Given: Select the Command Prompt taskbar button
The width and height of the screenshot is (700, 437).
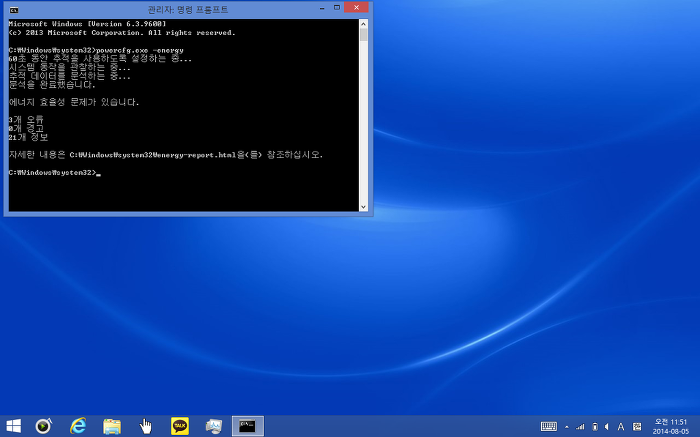Looking at the screenshot, I should coord(248,426).
